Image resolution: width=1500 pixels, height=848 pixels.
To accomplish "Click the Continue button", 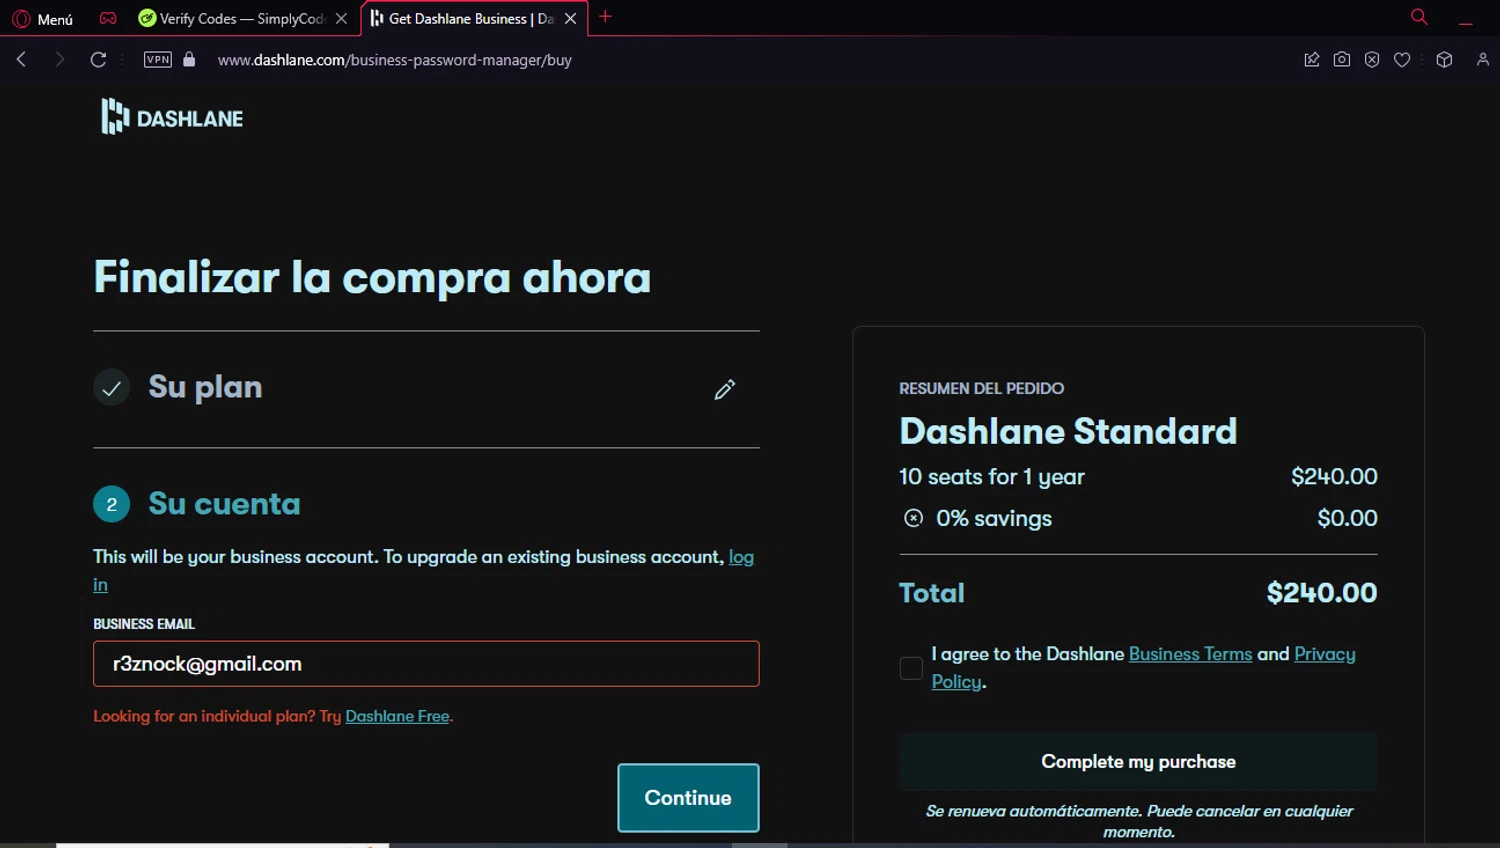I will 688,798.
